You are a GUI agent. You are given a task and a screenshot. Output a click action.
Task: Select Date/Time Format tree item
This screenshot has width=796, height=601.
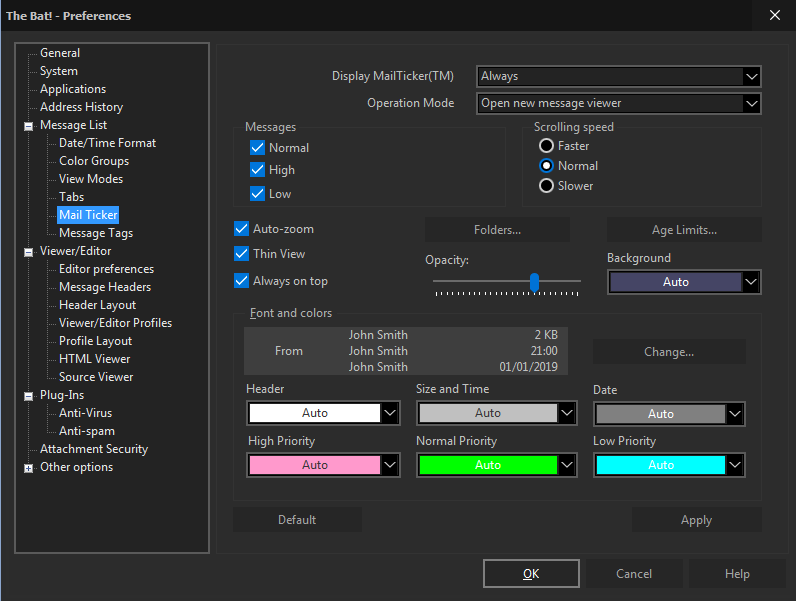click(107, 143)
